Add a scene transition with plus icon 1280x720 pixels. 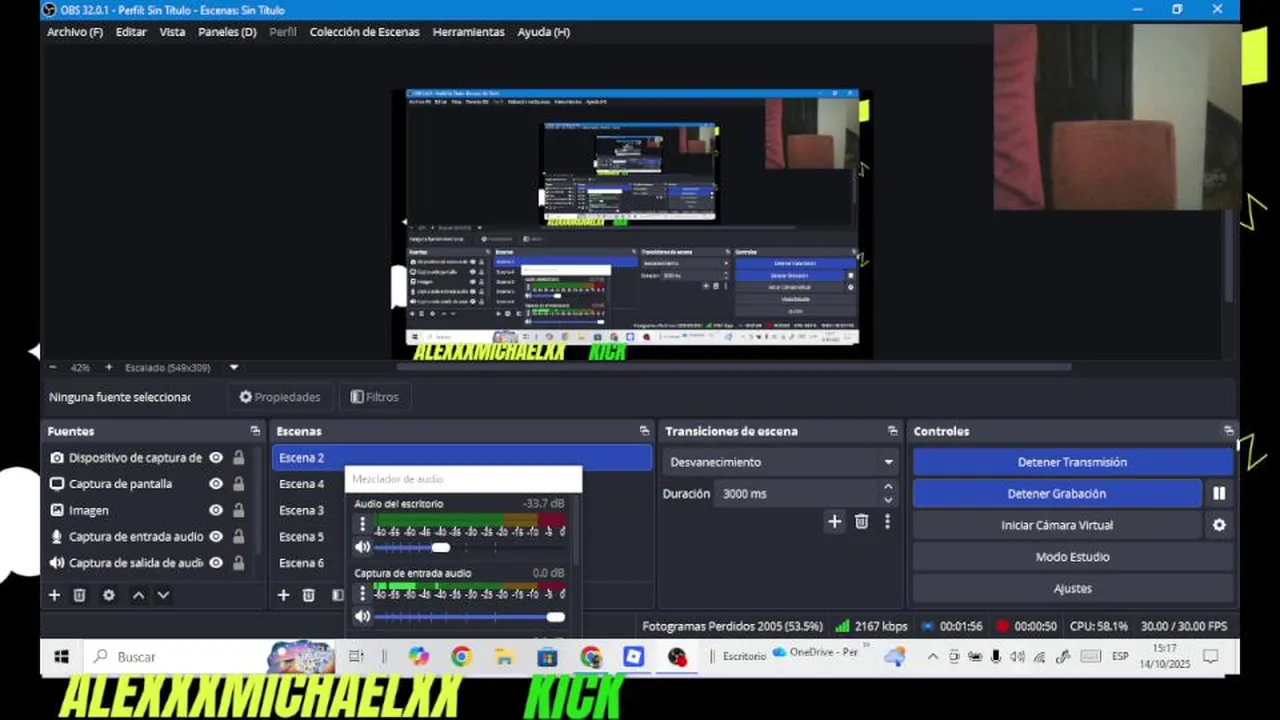(x=834, y=521)
